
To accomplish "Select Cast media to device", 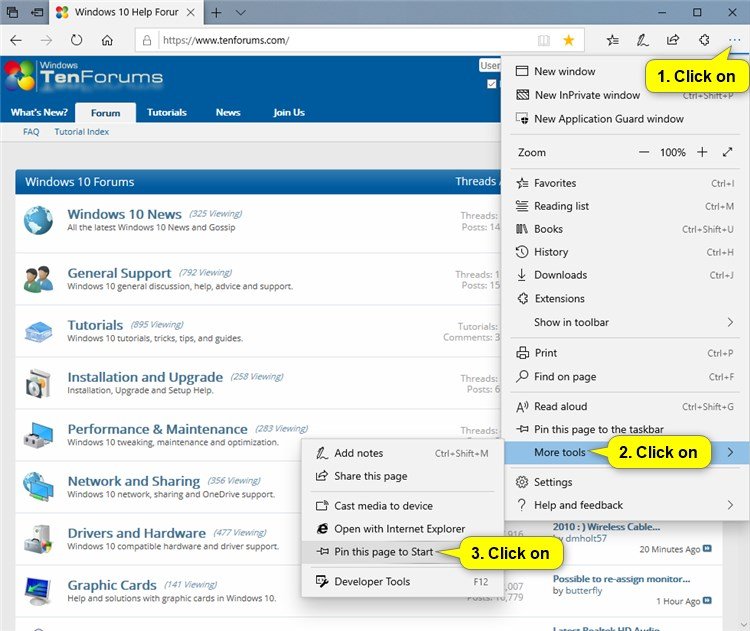I will 402,506.
